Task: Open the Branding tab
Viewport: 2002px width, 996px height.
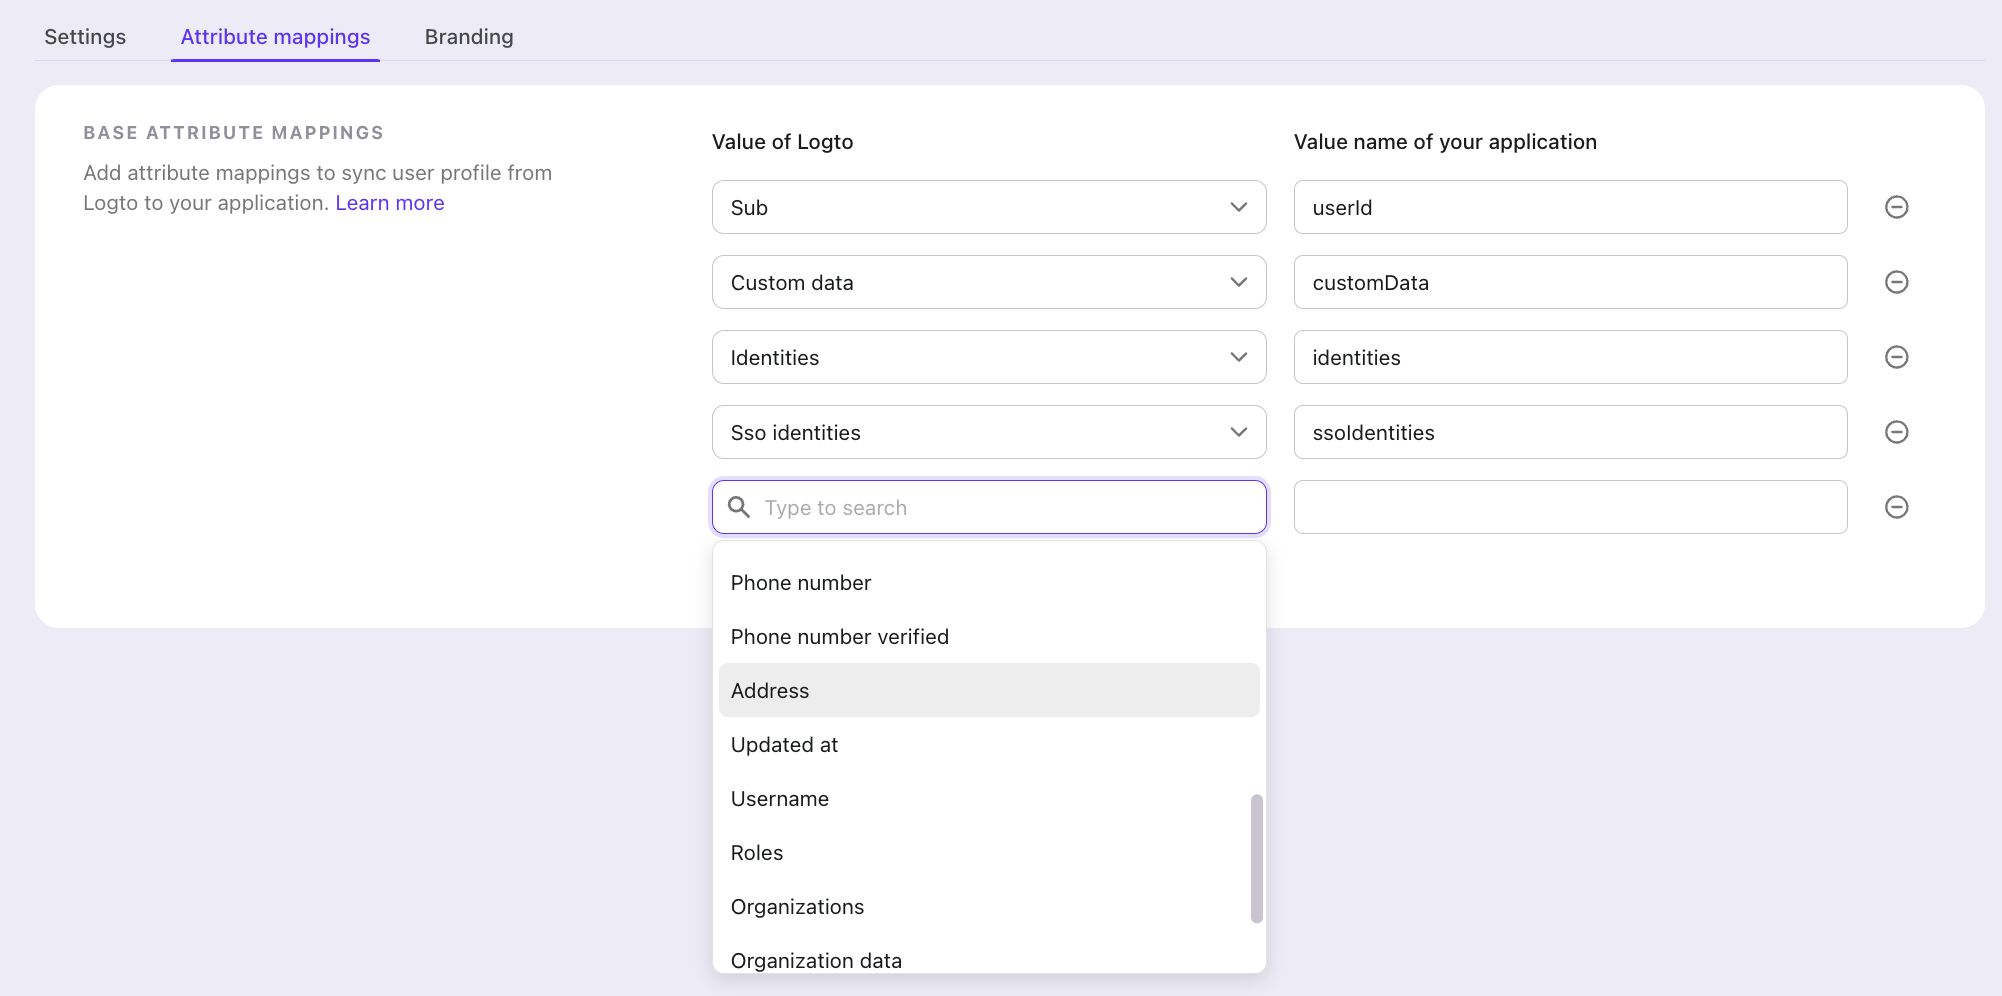Action: 468,36
